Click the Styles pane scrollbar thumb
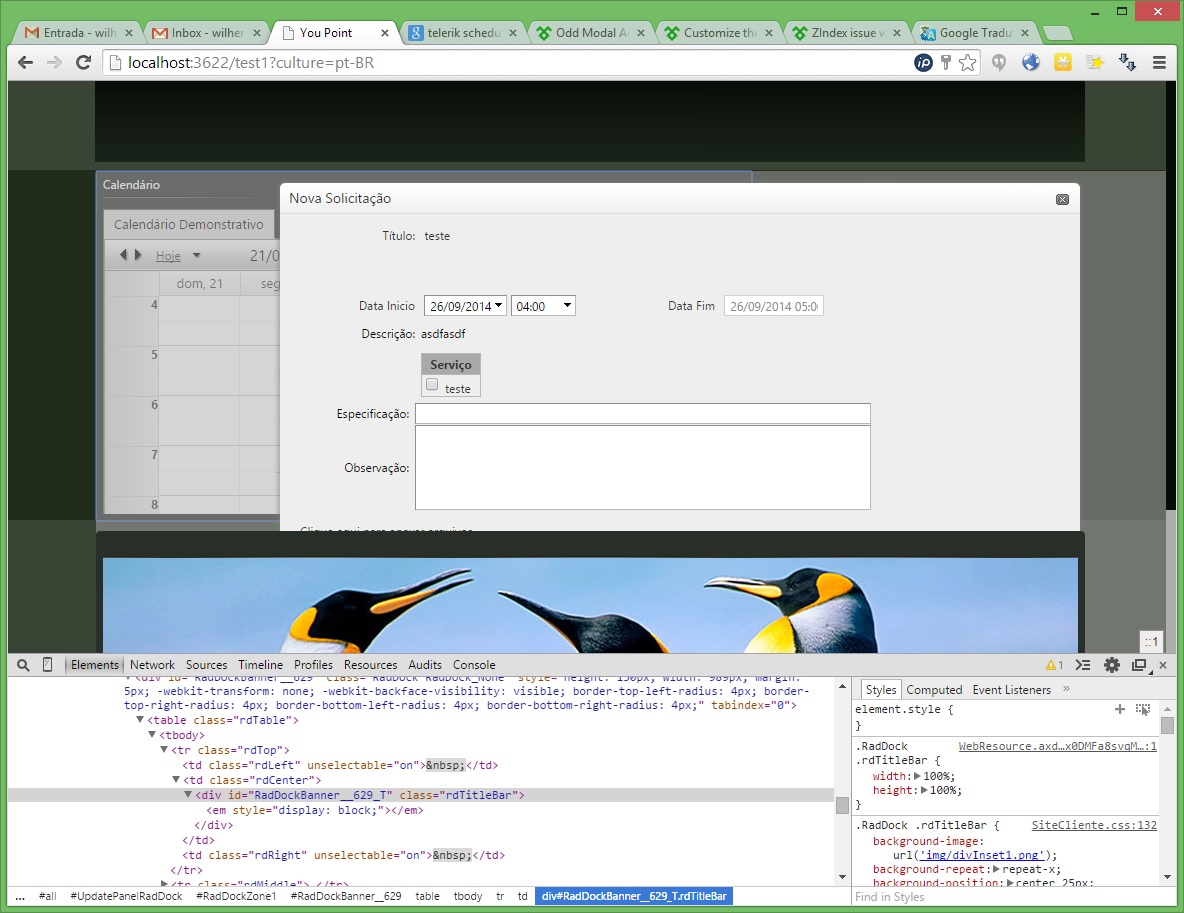 click(1167, 725)
